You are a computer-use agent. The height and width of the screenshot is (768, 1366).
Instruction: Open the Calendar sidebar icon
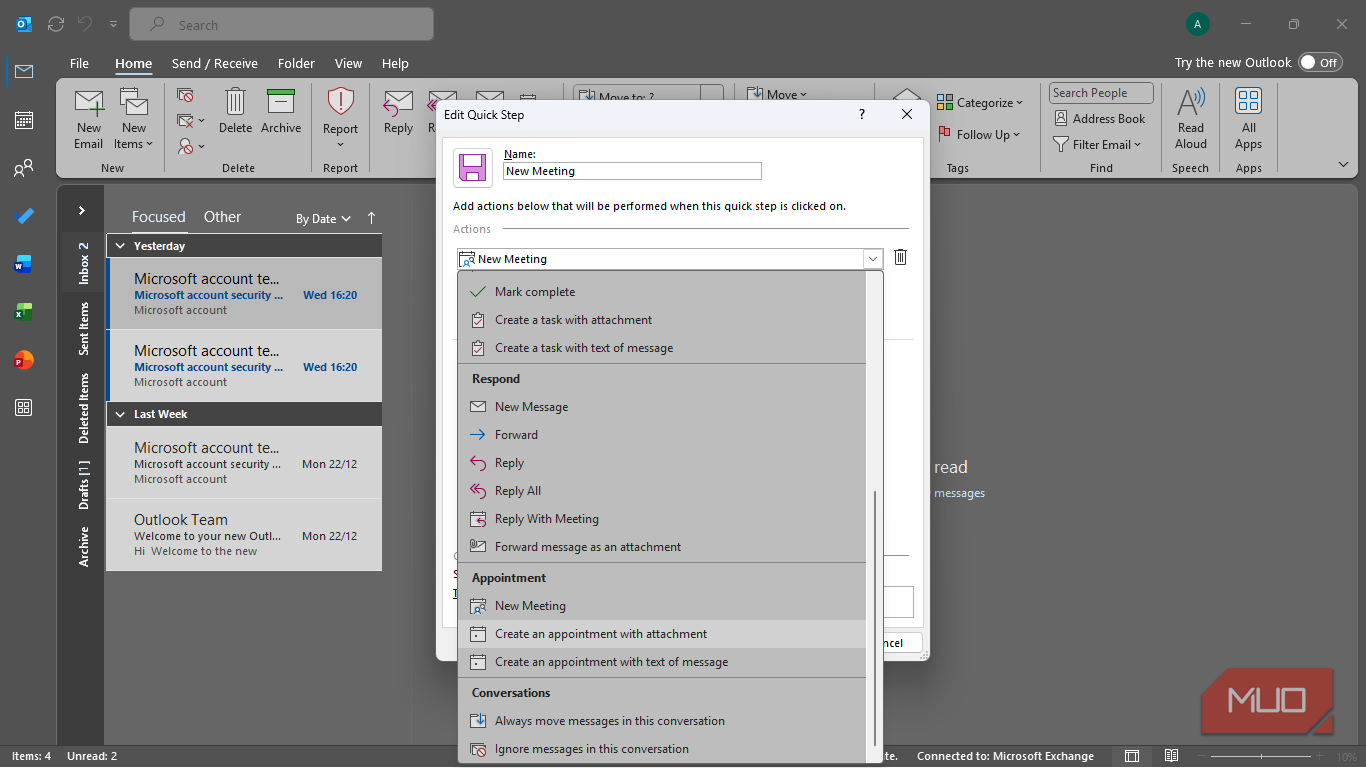coord(24,120)
